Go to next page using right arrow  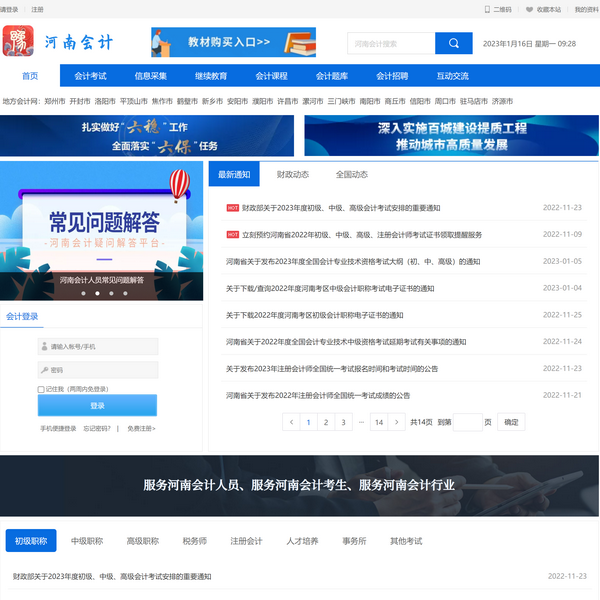pos(398,422)
